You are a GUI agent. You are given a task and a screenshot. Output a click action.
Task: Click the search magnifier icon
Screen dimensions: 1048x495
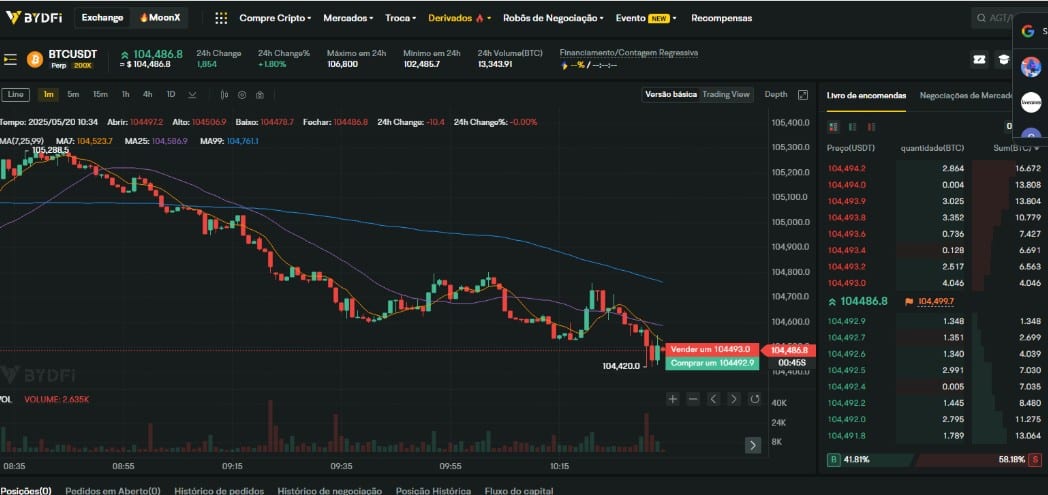(x=981, y=19)
